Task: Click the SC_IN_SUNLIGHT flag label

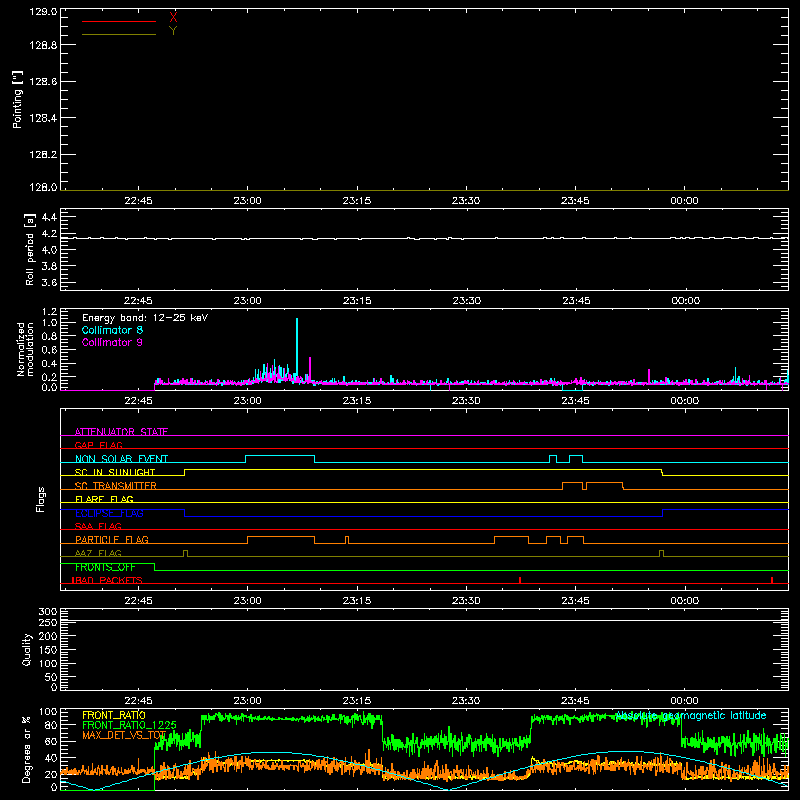Action: click(x=115, y=472)
